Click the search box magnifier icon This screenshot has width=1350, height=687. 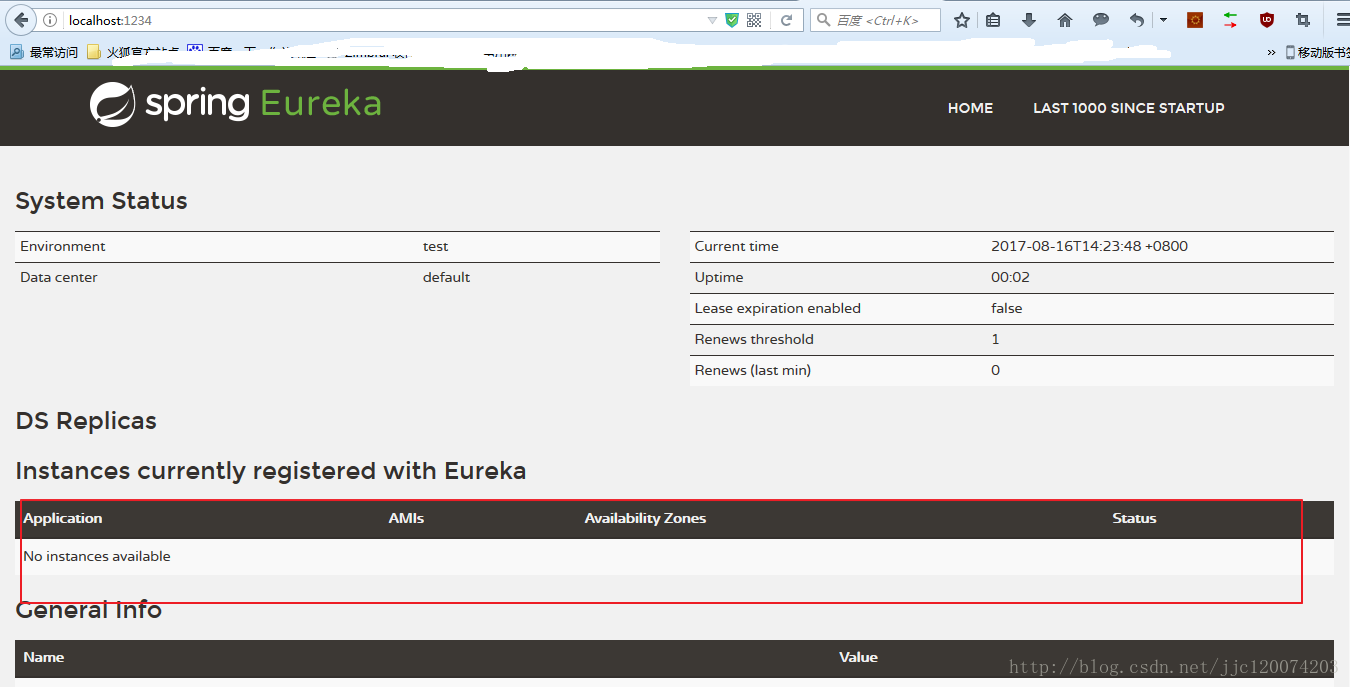pyautogui.click(x=823, y=20)
